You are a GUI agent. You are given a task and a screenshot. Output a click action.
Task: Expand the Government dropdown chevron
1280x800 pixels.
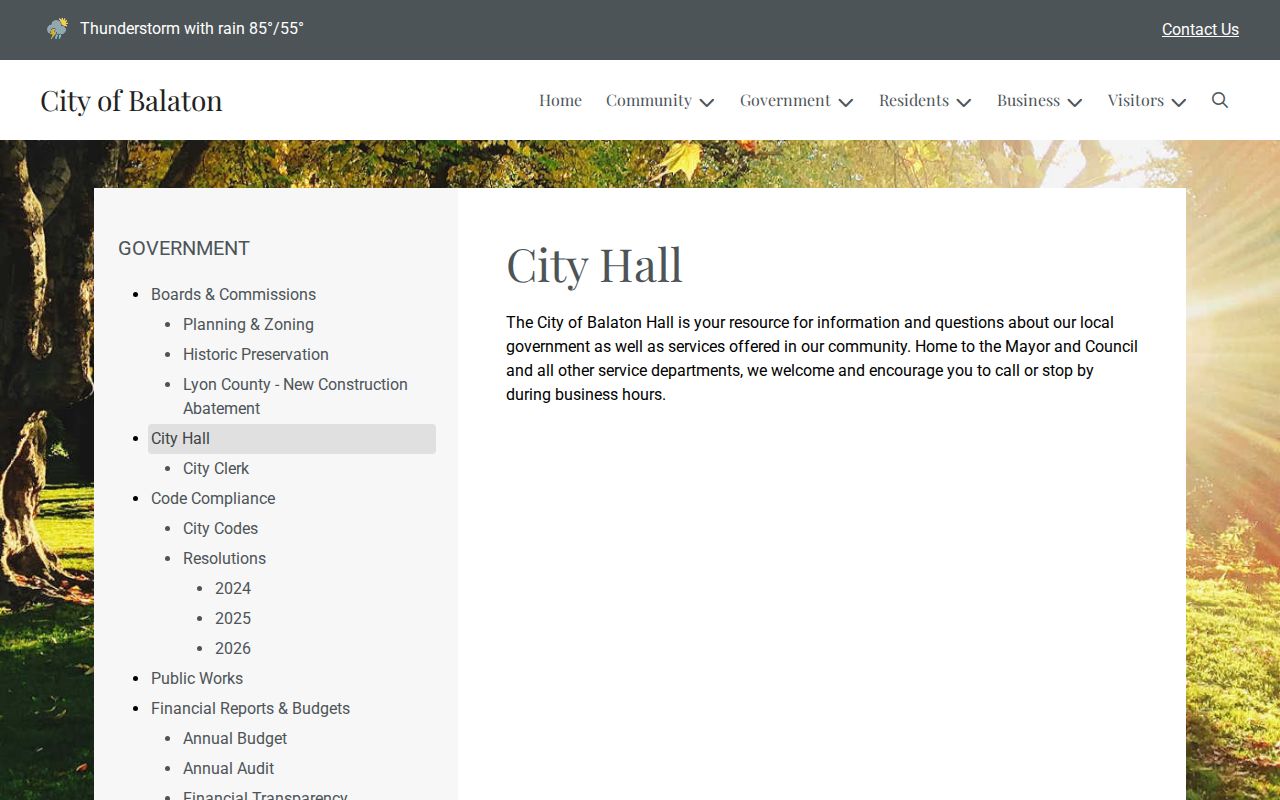pyautogui.click(x=846, y=102)
